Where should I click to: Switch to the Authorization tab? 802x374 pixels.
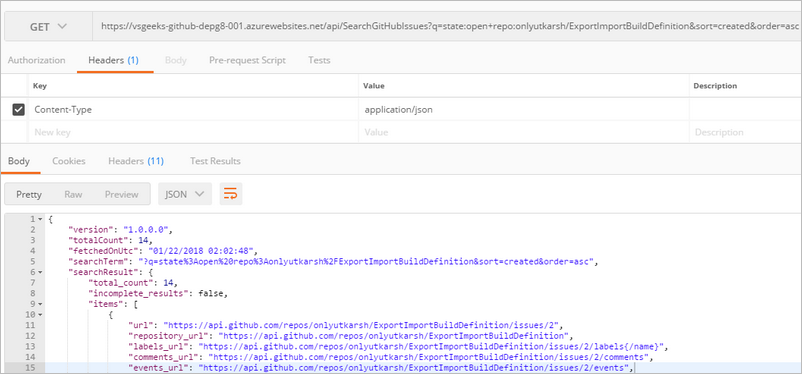[37, 60]
